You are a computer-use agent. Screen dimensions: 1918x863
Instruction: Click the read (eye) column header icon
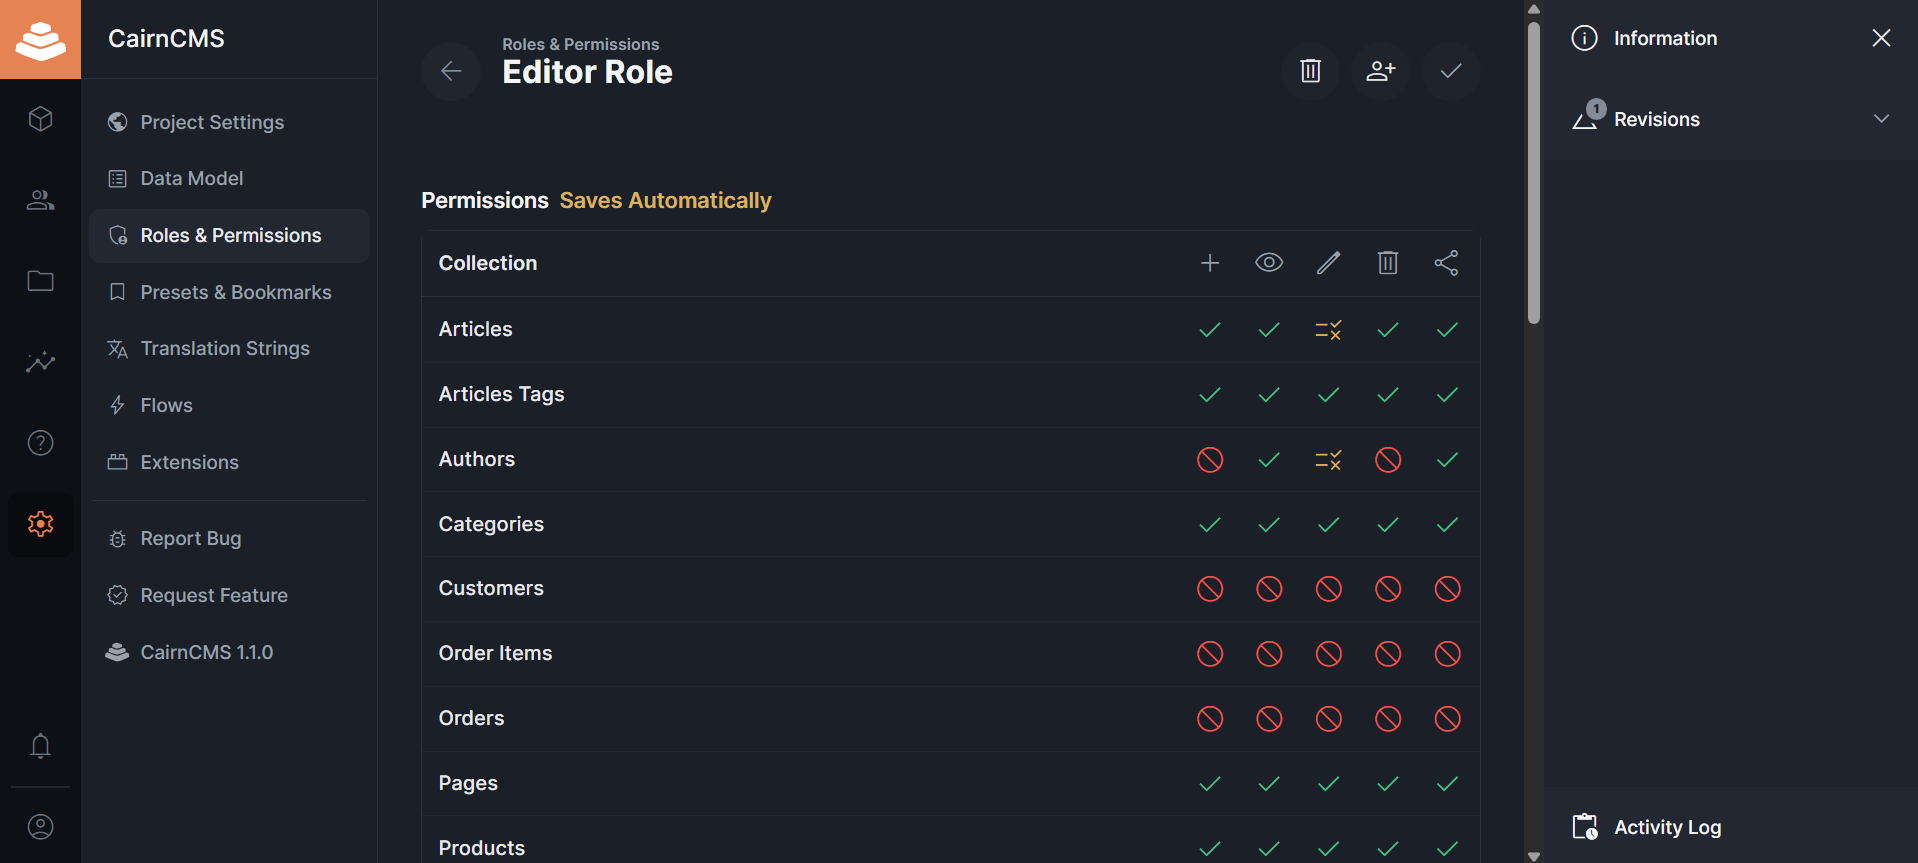pos(1269,263)
